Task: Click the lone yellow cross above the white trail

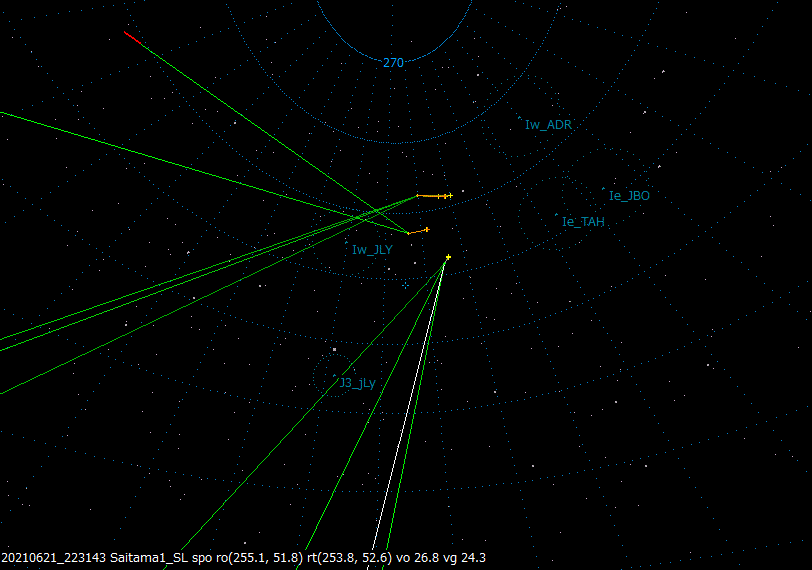Action: pyautogui.click(x=448, y=257)
